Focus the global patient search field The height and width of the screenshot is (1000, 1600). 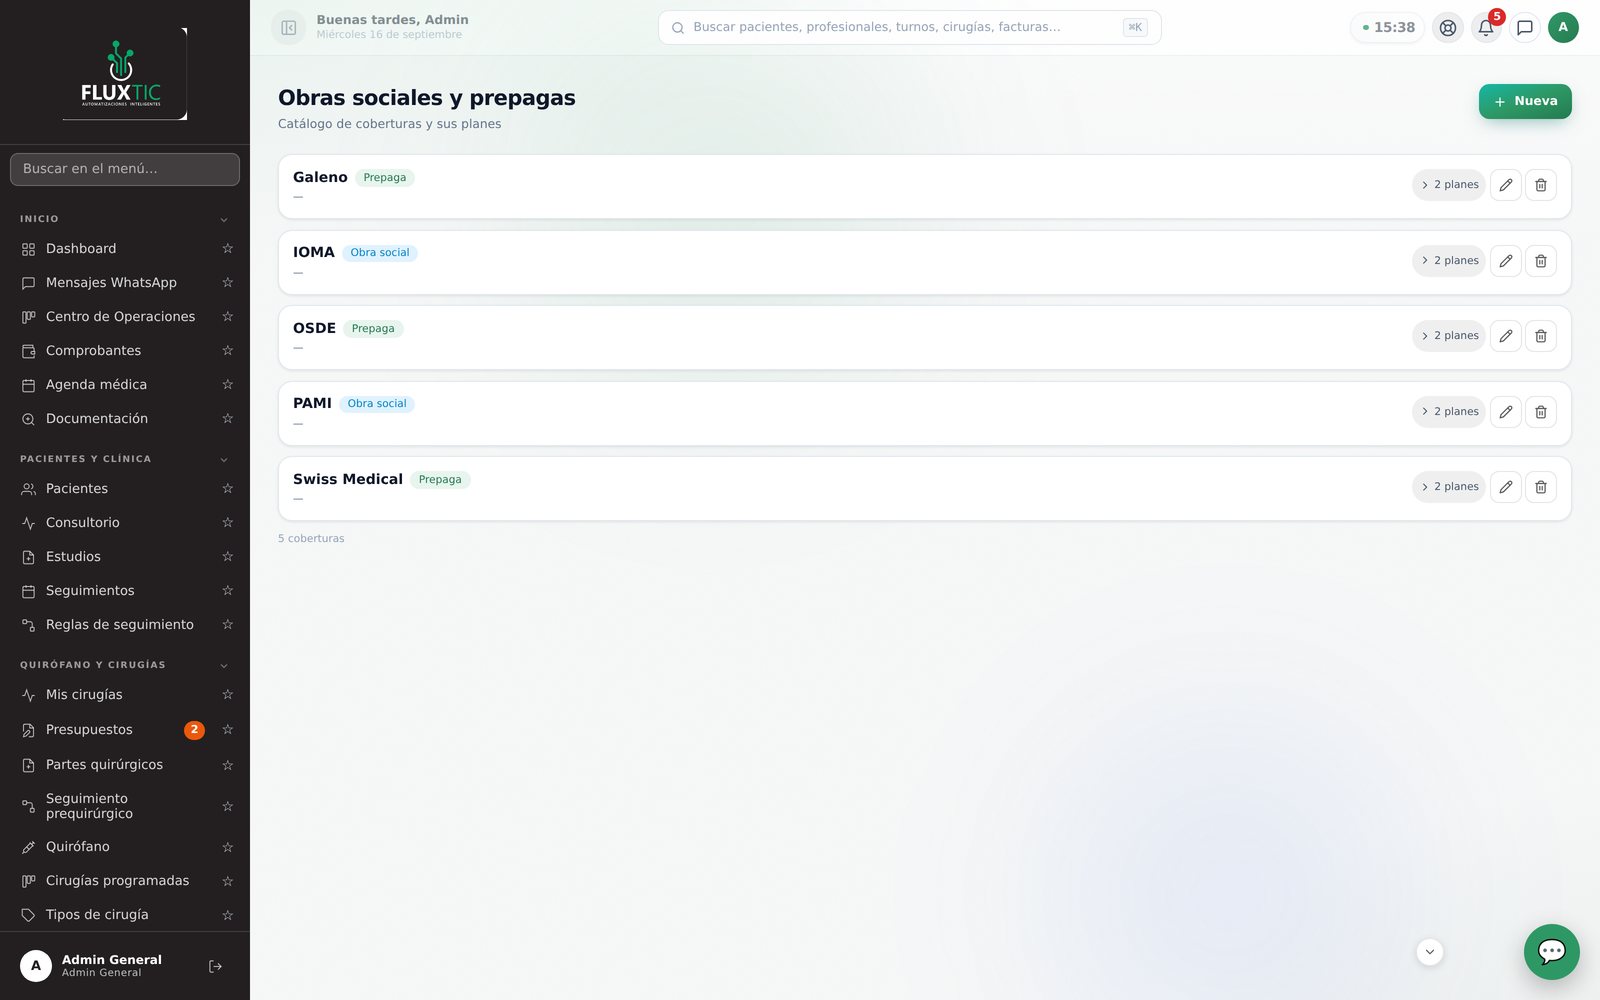pos(909,28)
